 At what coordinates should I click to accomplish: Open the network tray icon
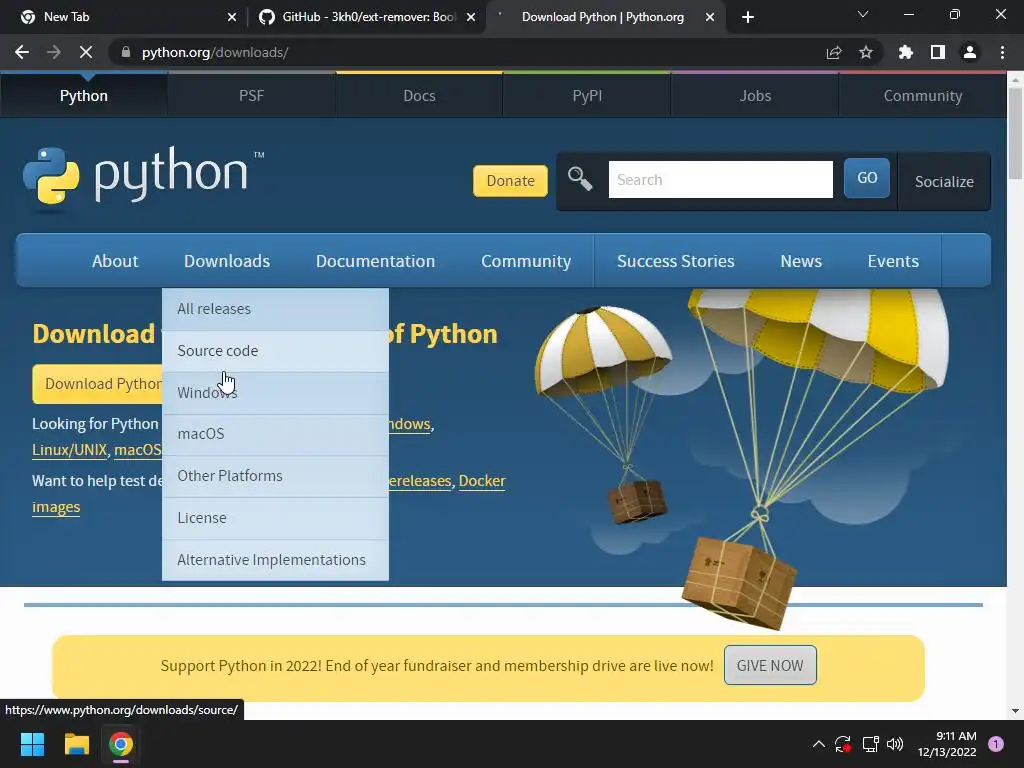click(x=871, y=744)
